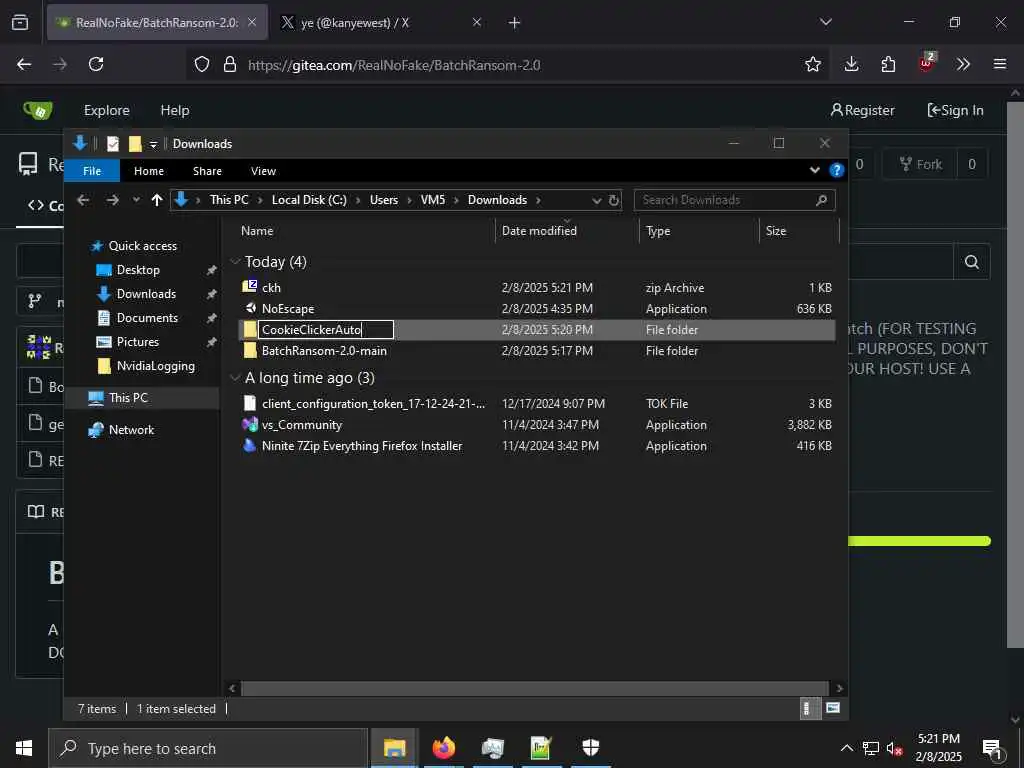
Task: Click the new folder quick access toolbar icon
Action: point(135,144)
